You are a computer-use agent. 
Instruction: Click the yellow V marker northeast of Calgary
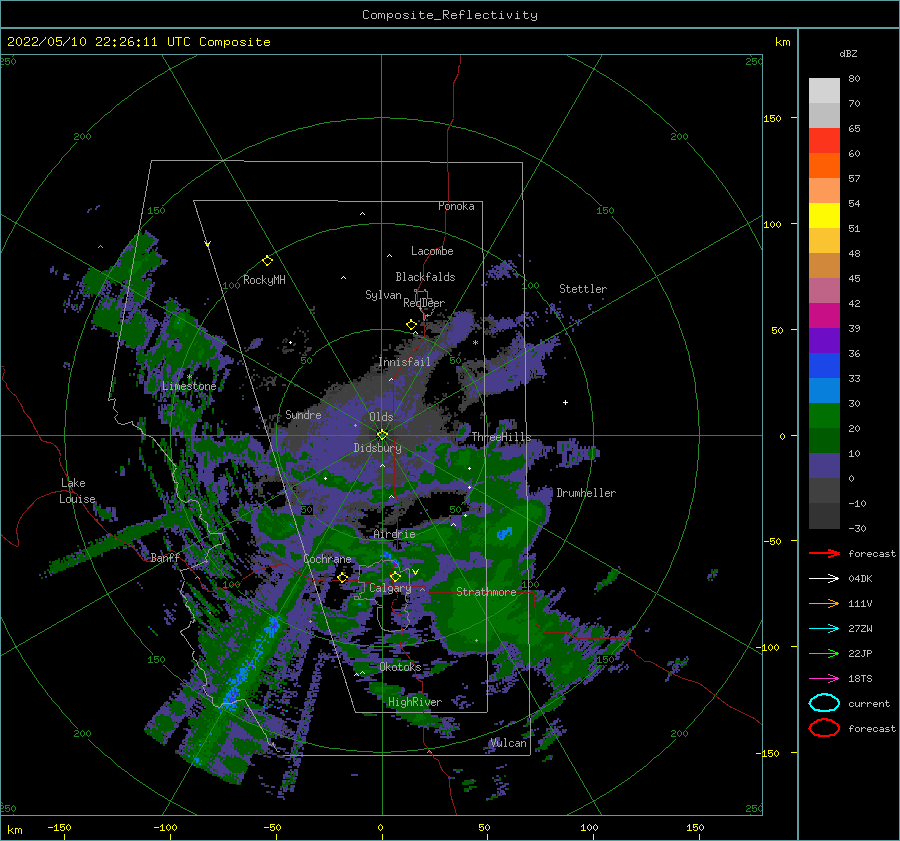pyautogui.click(x=415, y=572)
